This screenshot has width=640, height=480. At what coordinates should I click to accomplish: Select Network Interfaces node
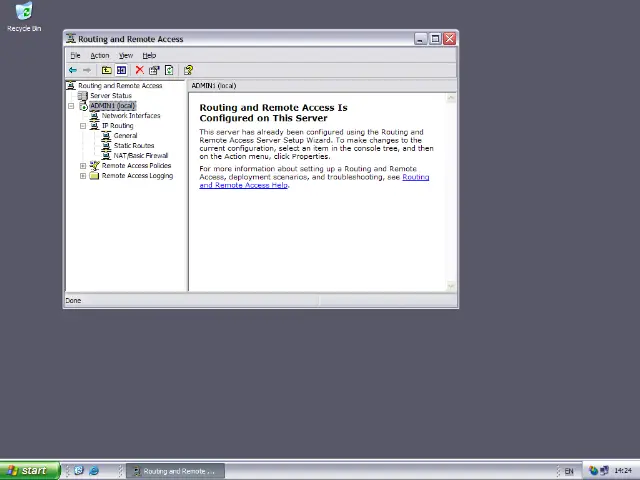point(130,116)
